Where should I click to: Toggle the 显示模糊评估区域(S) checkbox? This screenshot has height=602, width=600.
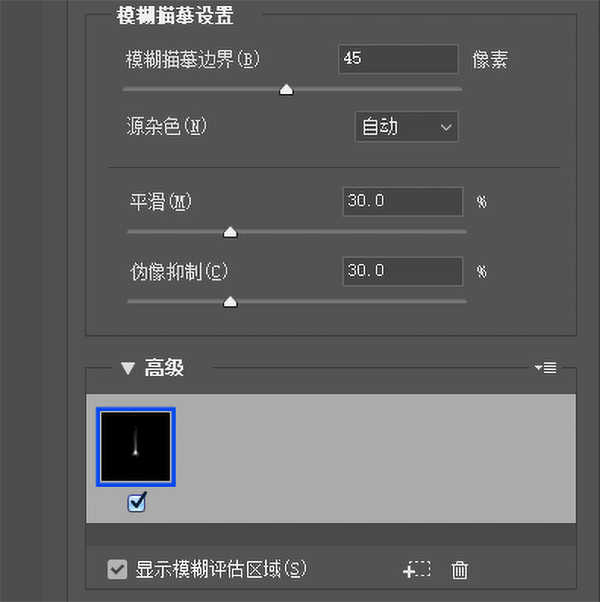(117, 569)
